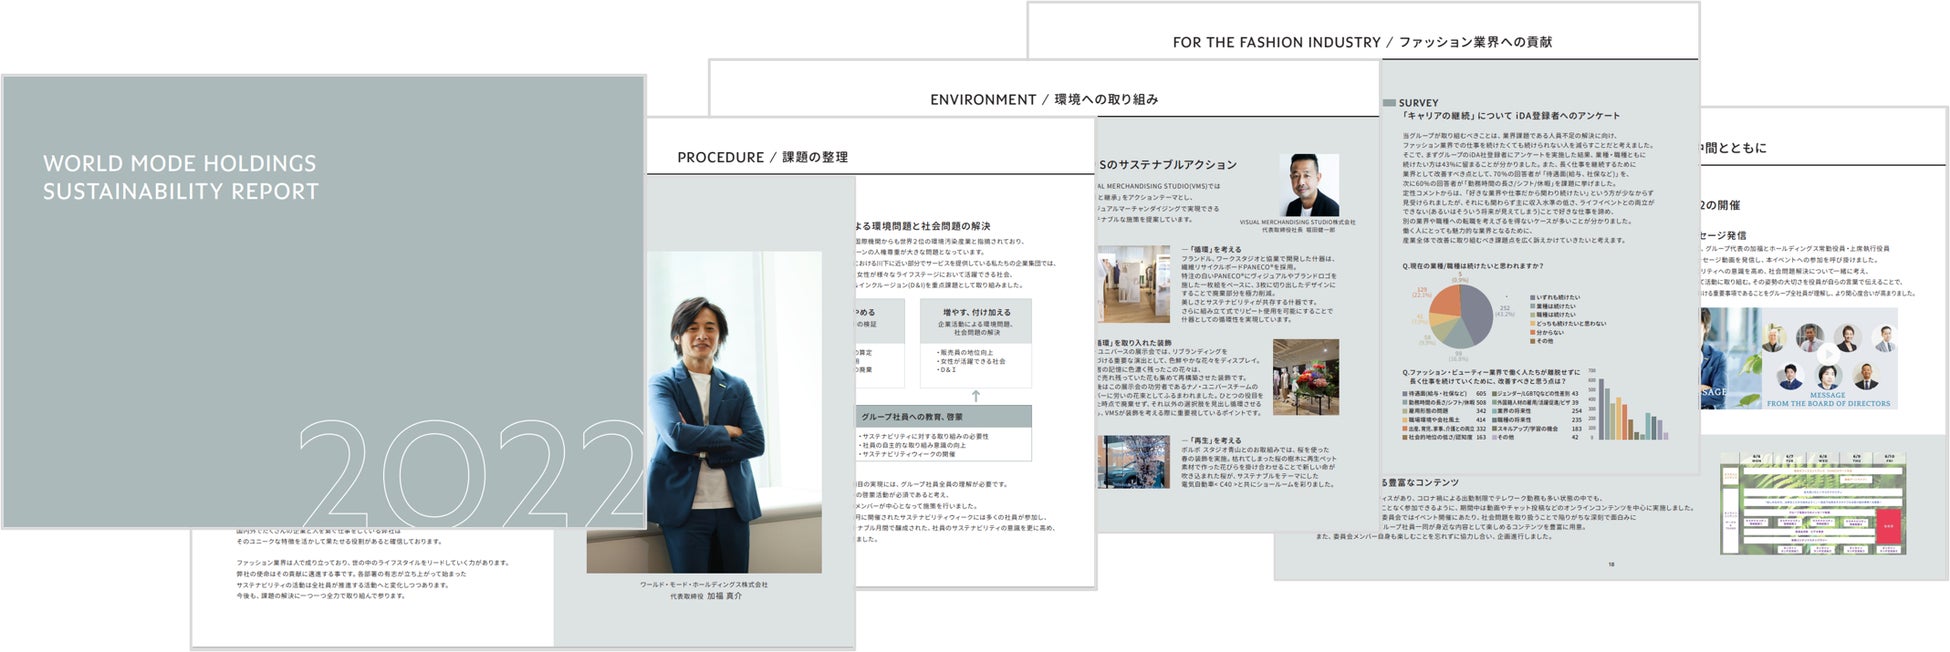Click the survey pie chart
This screenshot has width=1950, height=652.
[1461, 316]
